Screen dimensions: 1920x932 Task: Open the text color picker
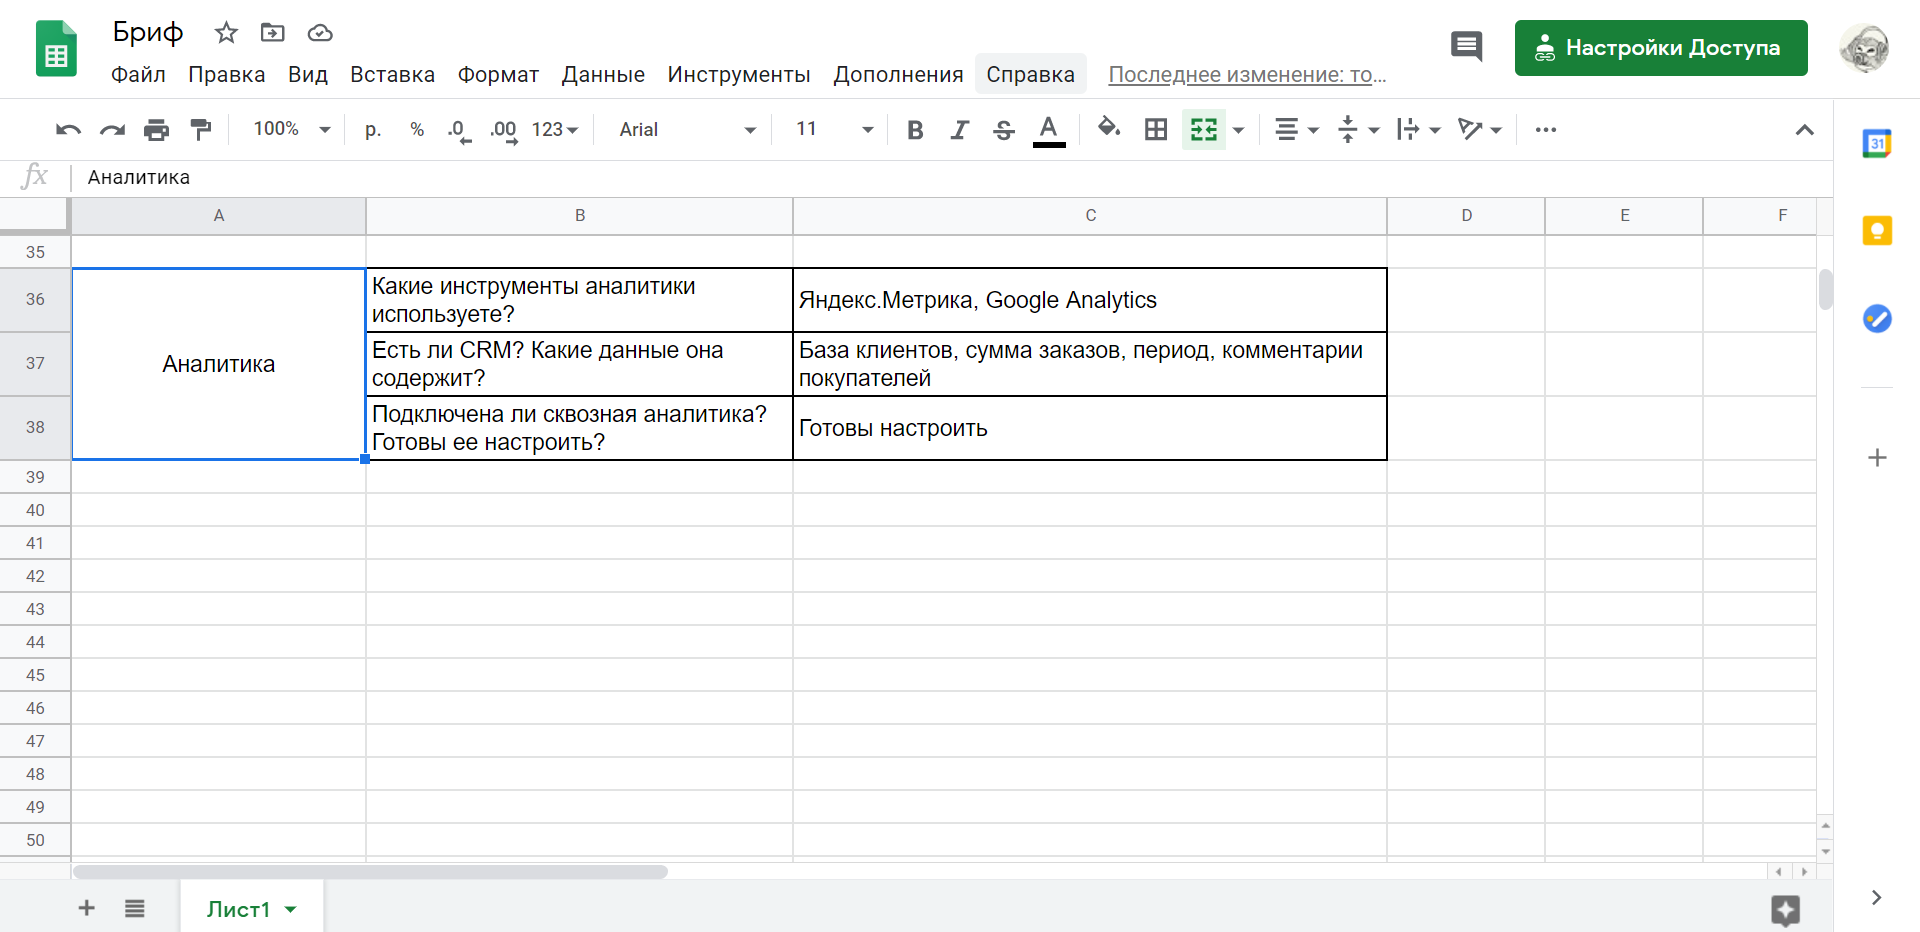1048,130
